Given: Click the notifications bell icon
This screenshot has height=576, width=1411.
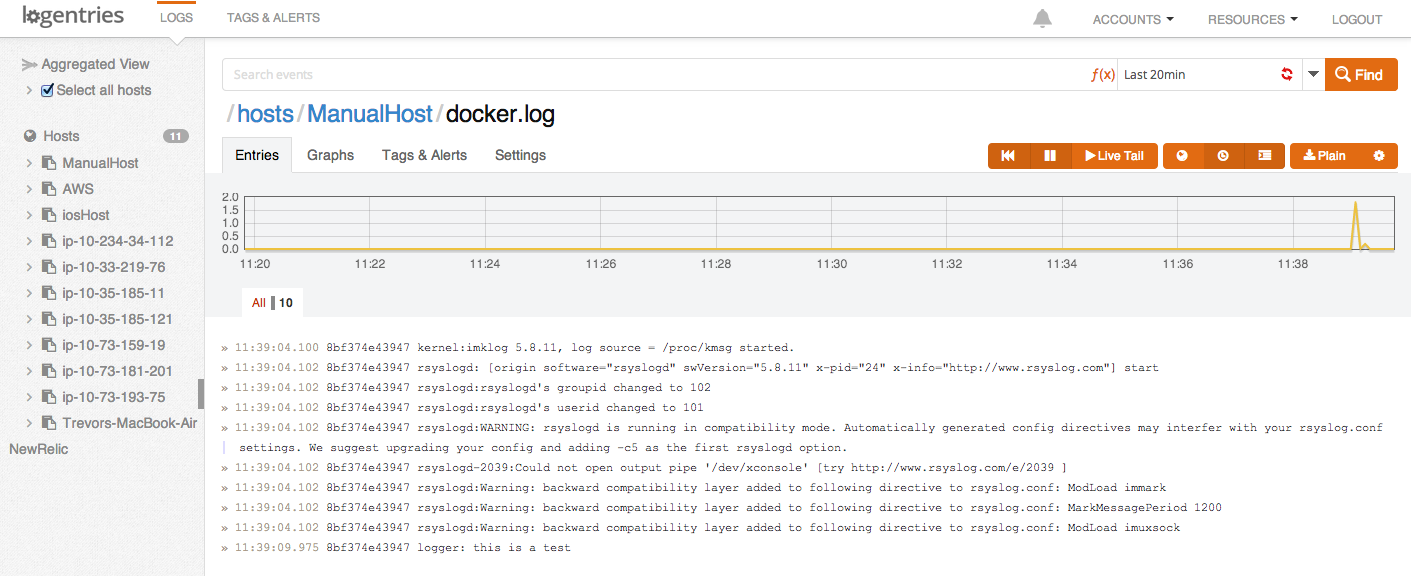Looking at the screenshot, I should [x=1043, y=19].
